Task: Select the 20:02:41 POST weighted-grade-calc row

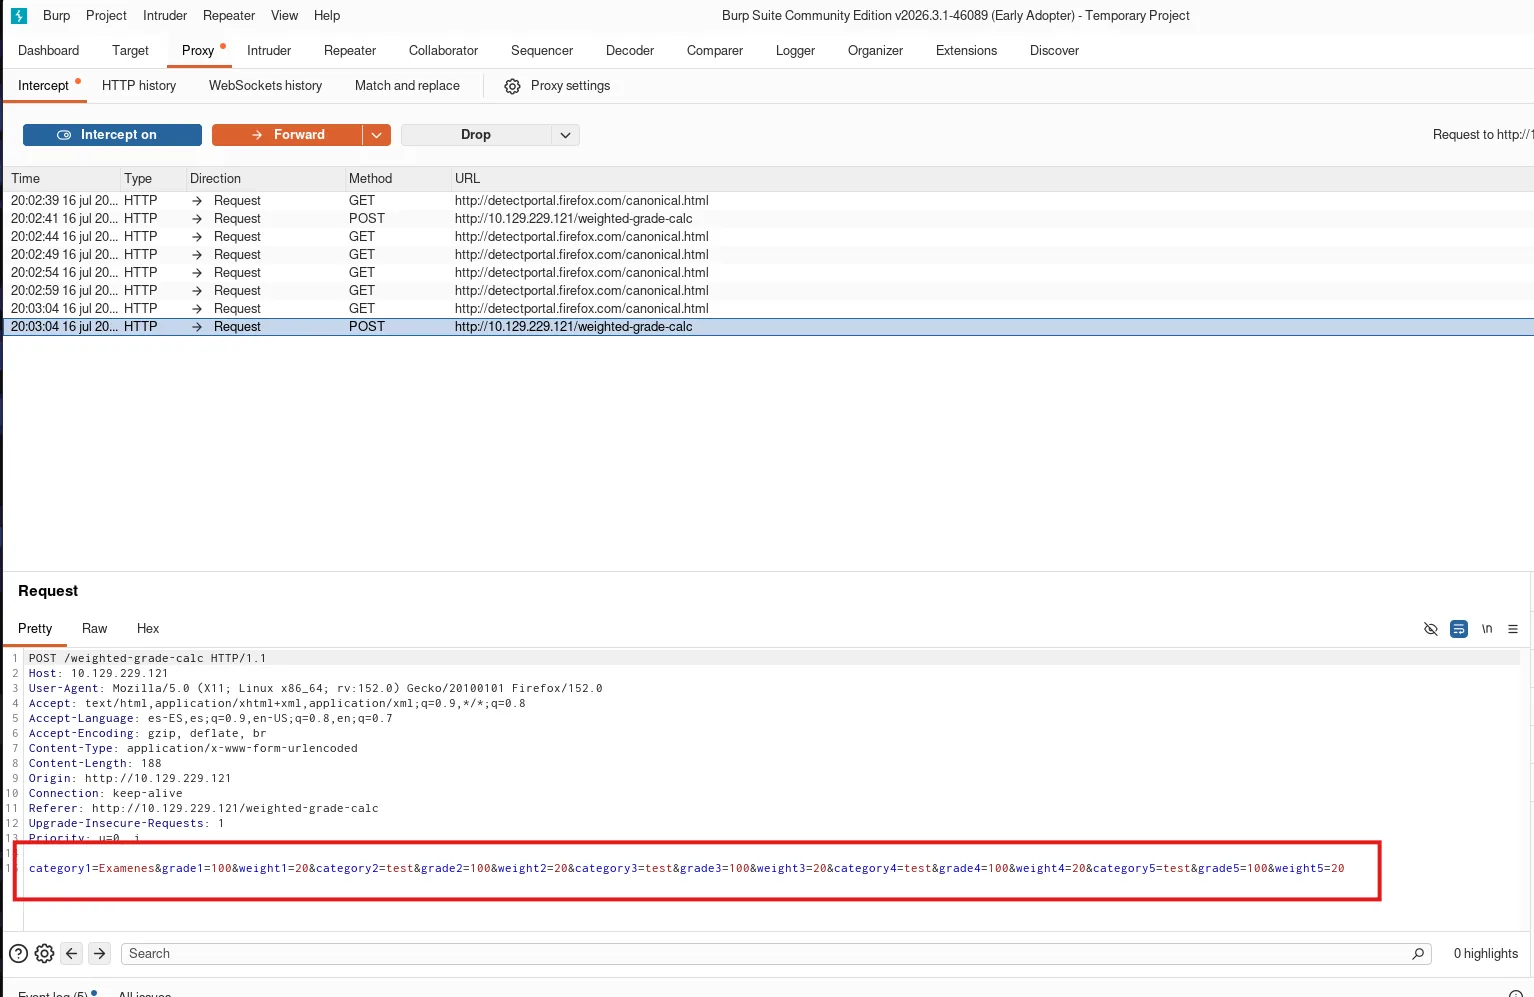Action: point(768,219)
